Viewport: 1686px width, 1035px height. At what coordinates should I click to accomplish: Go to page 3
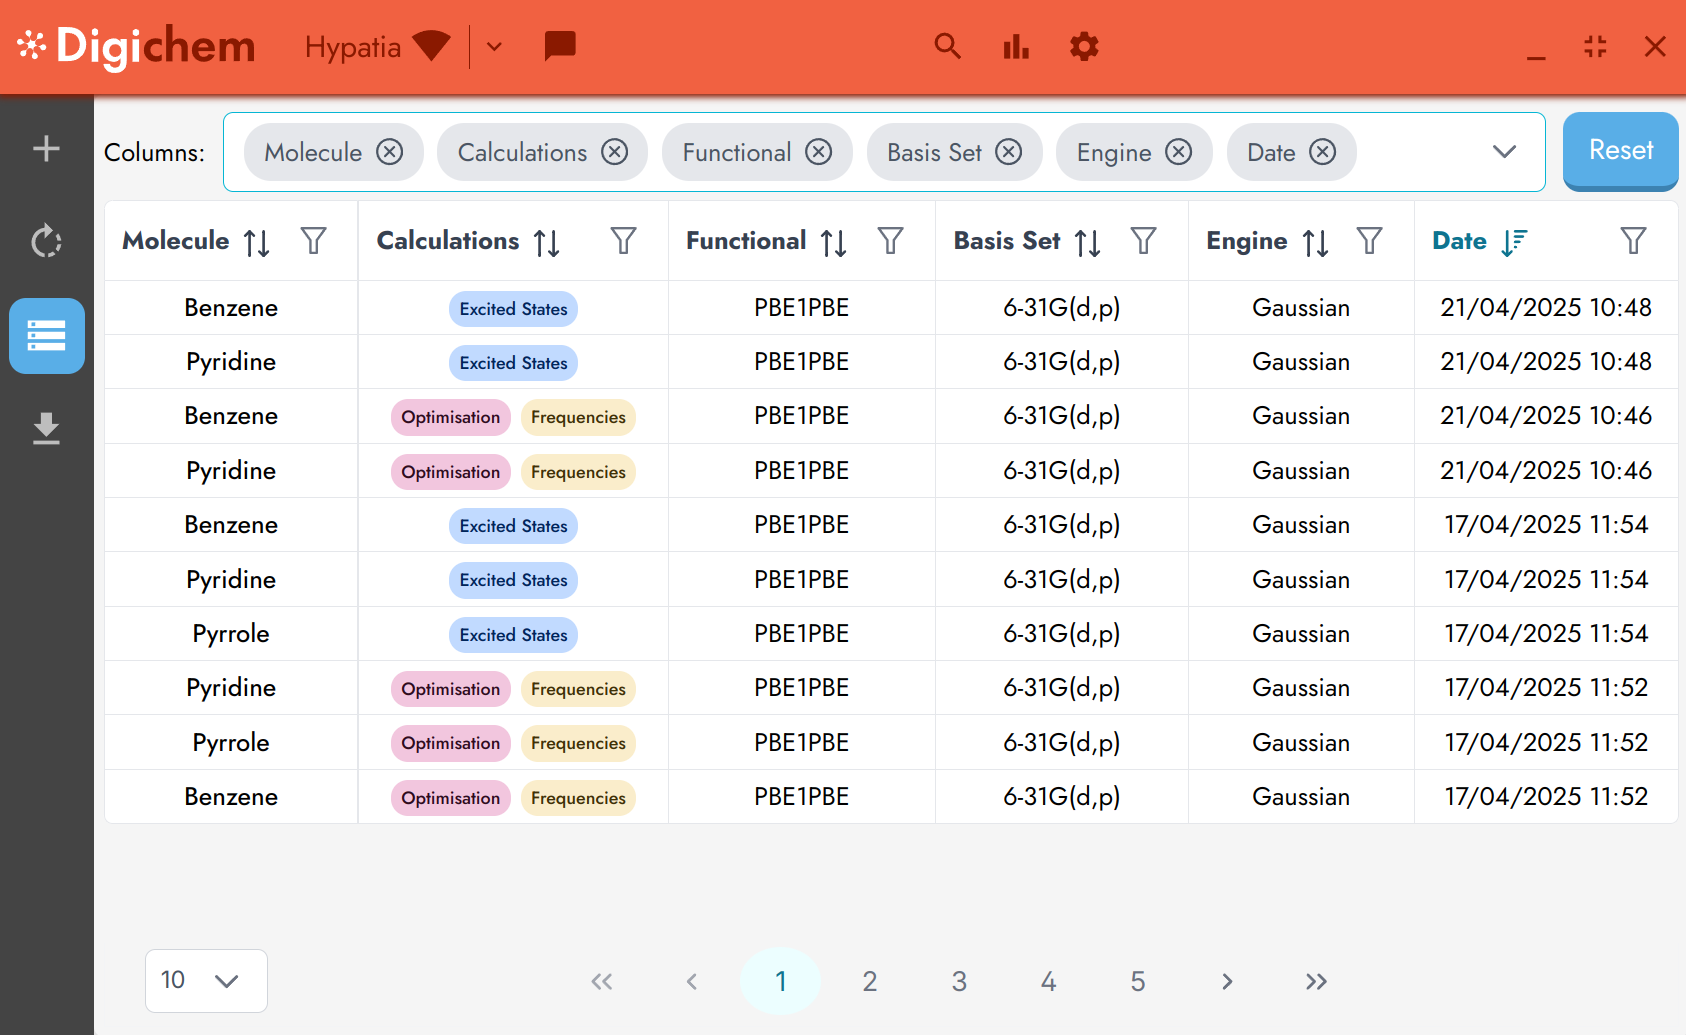click(x=959, y=981)
